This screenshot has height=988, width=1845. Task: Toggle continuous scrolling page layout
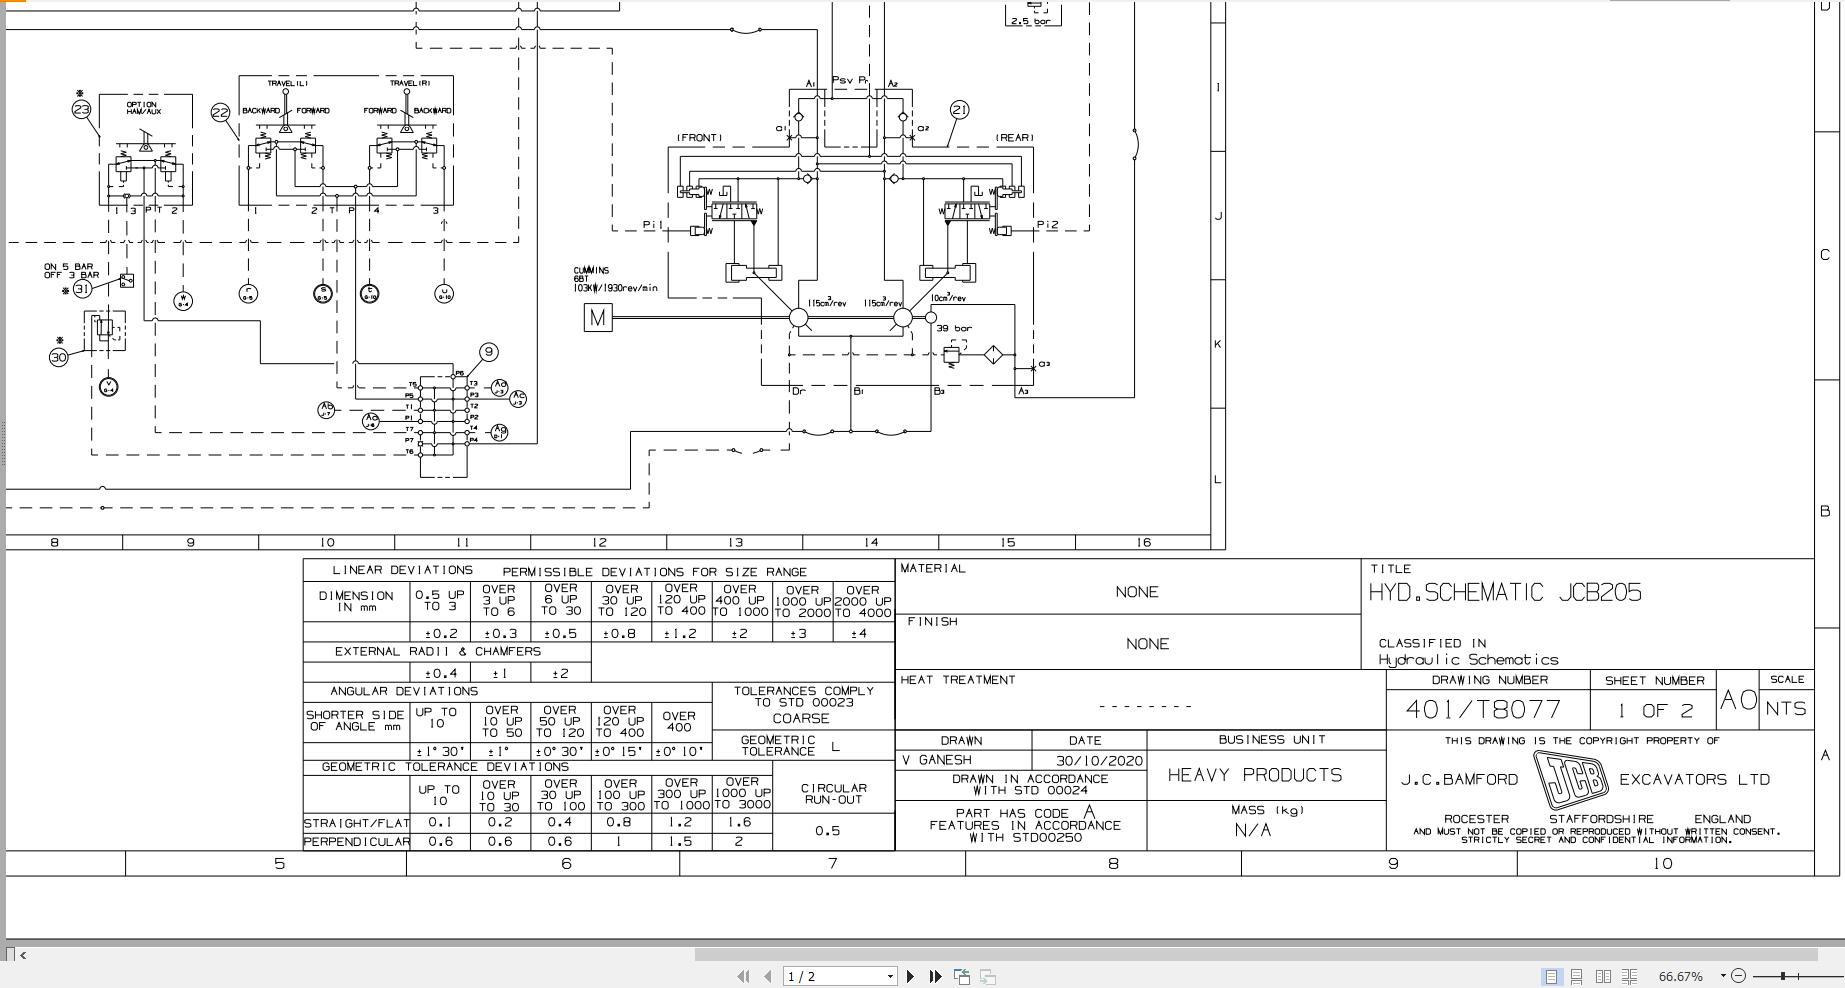pos(1577,975)
